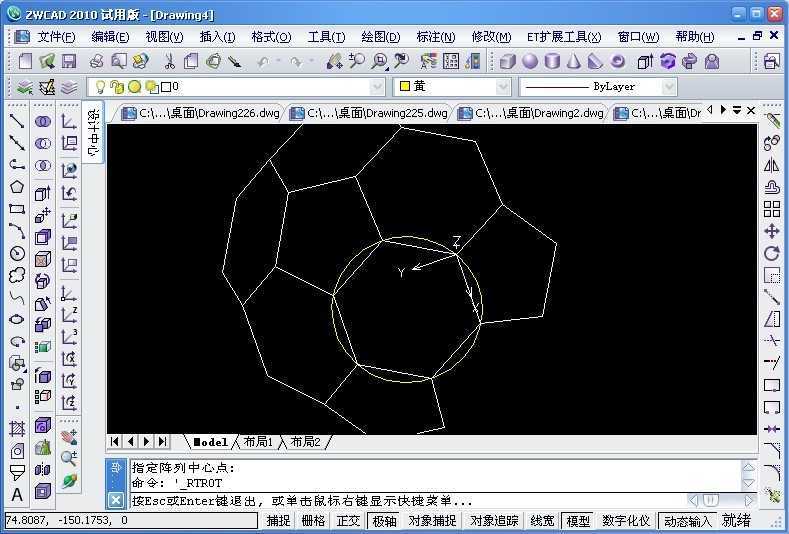Open the 文件(F) menu
The height and width of the screenshot is (534, 789).
[56, 37]
